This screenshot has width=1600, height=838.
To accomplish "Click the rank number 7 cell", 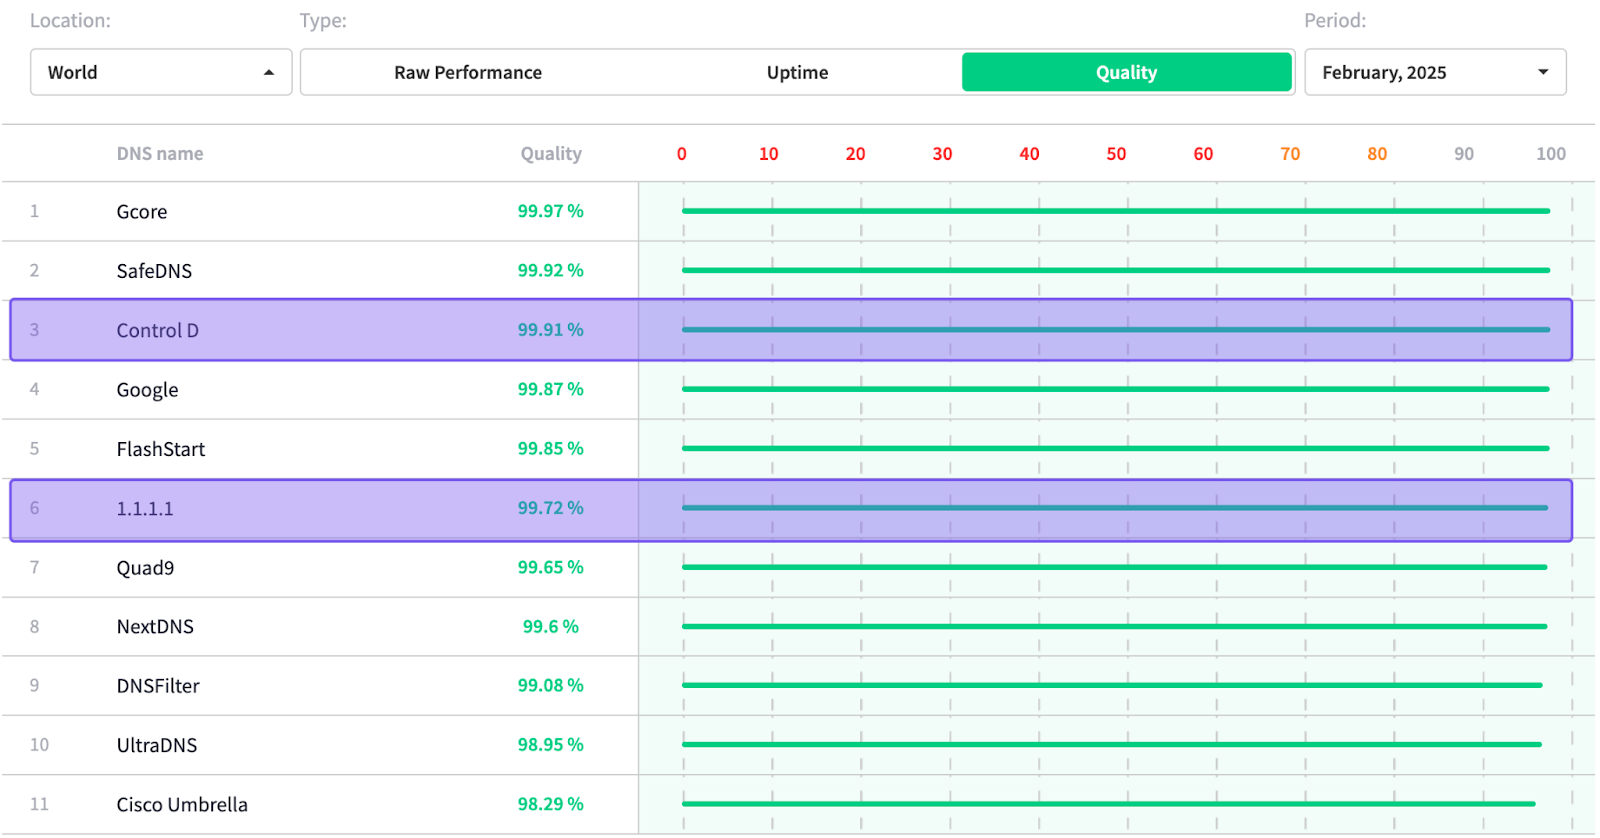I will pyautogui.click(x=34, y=567).
